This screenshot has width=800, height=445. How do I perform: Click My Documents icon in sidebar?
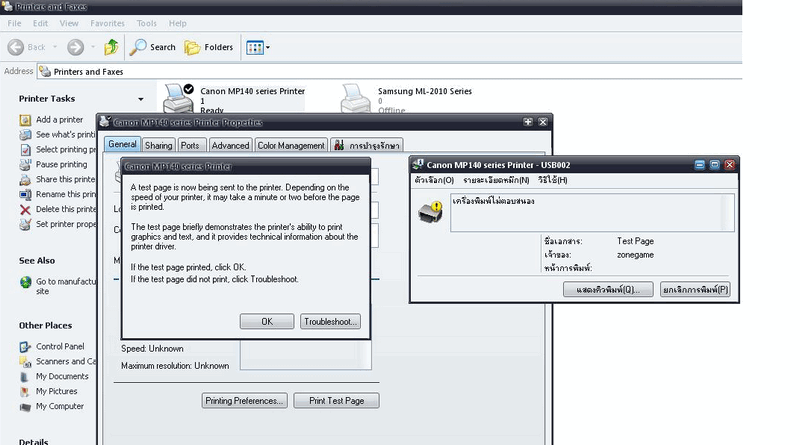coord(25,377)
